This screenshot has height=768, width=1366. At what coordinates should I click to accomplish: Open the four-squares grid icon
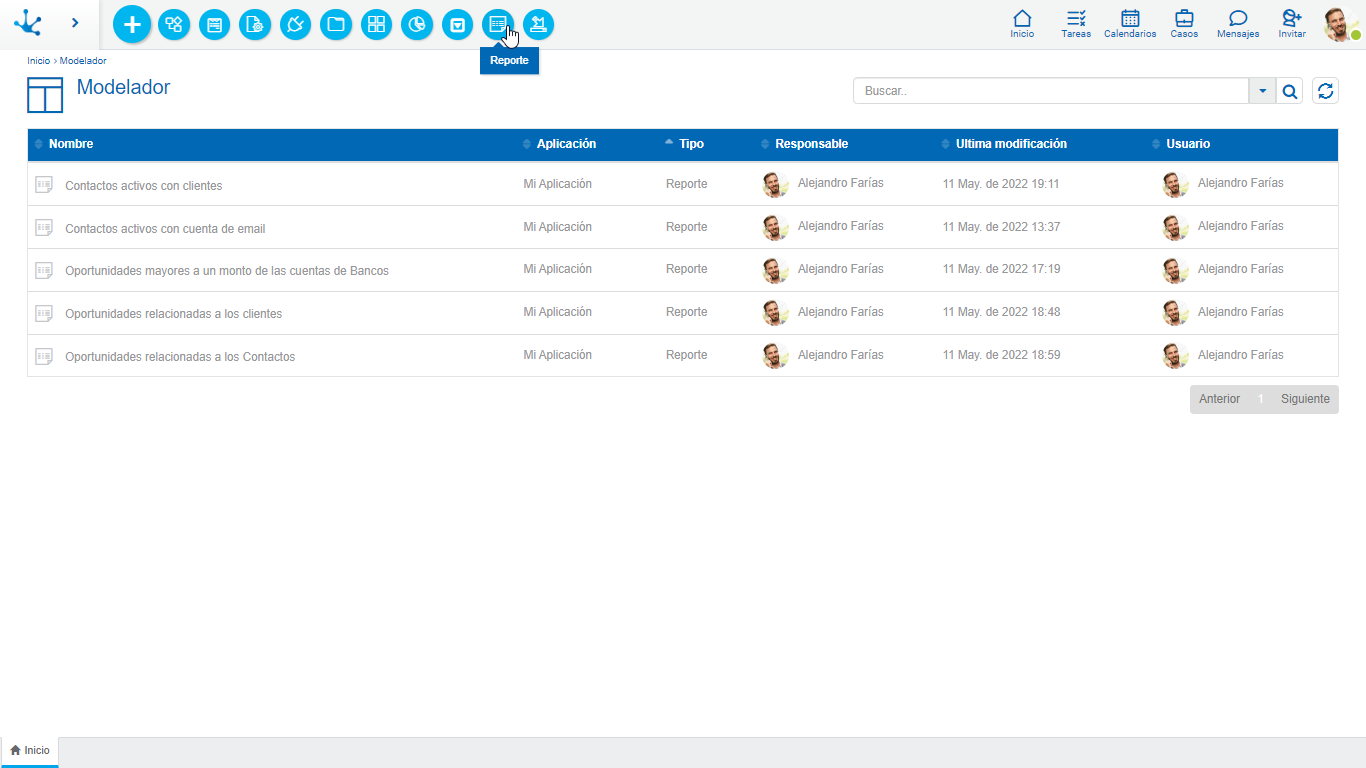(376, 25)
